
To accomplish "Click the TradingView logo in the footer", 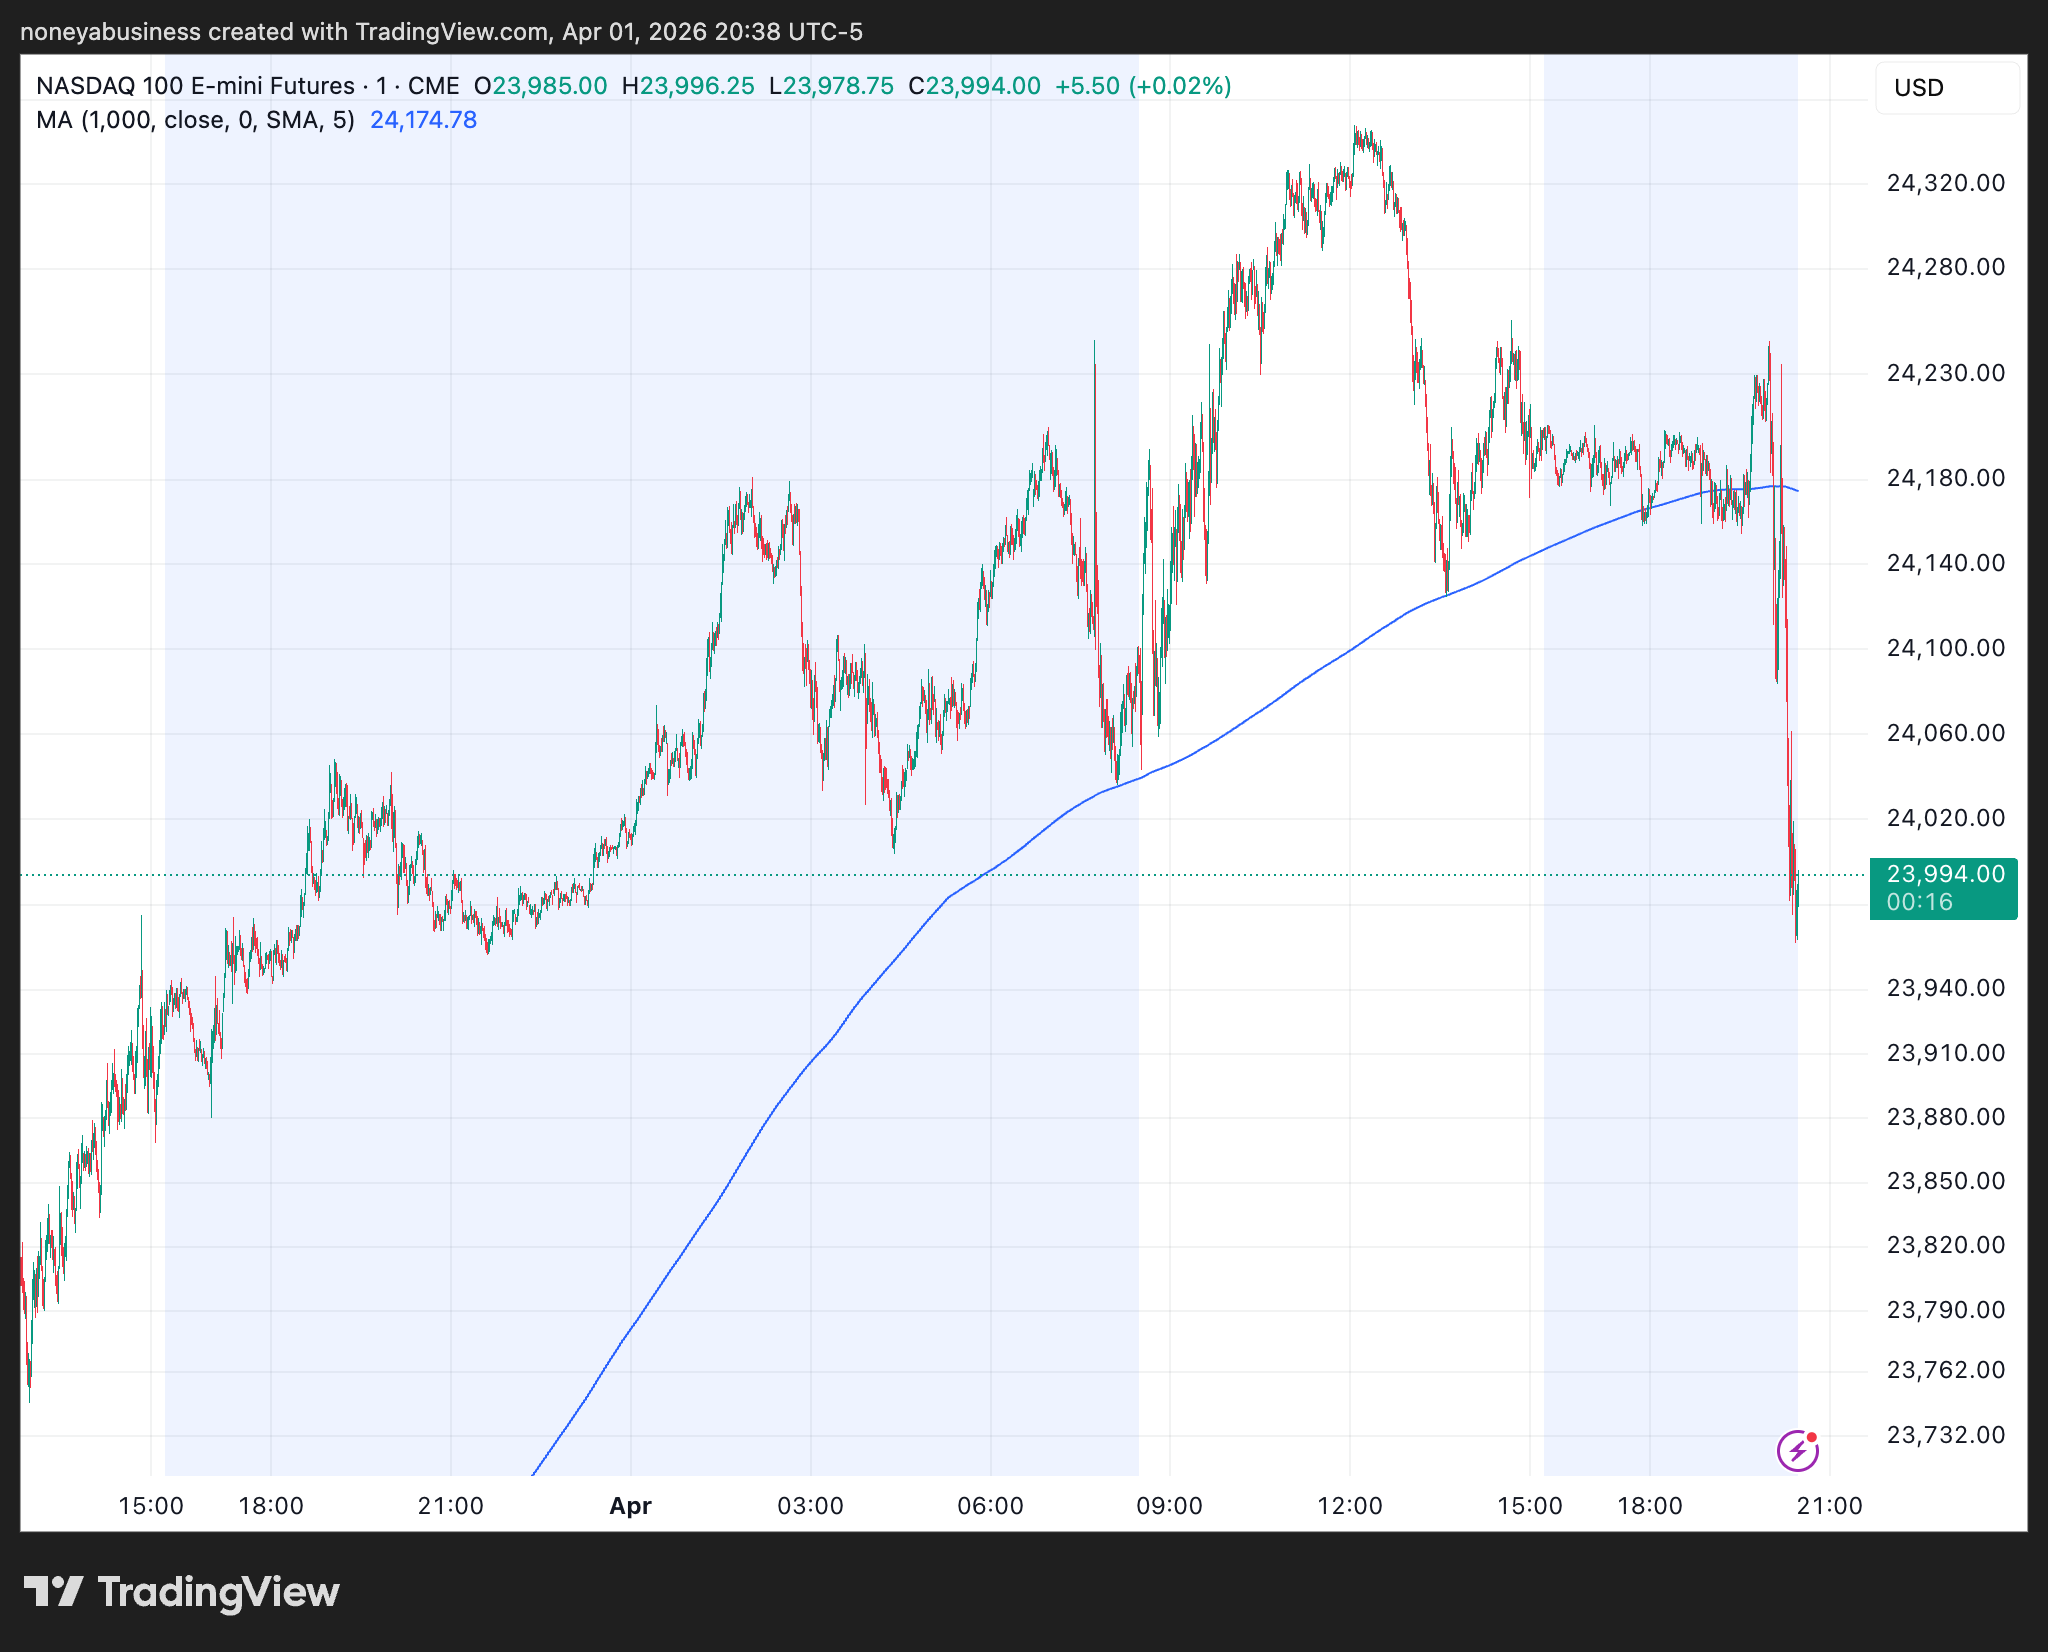I will [x=182, y=1592].
